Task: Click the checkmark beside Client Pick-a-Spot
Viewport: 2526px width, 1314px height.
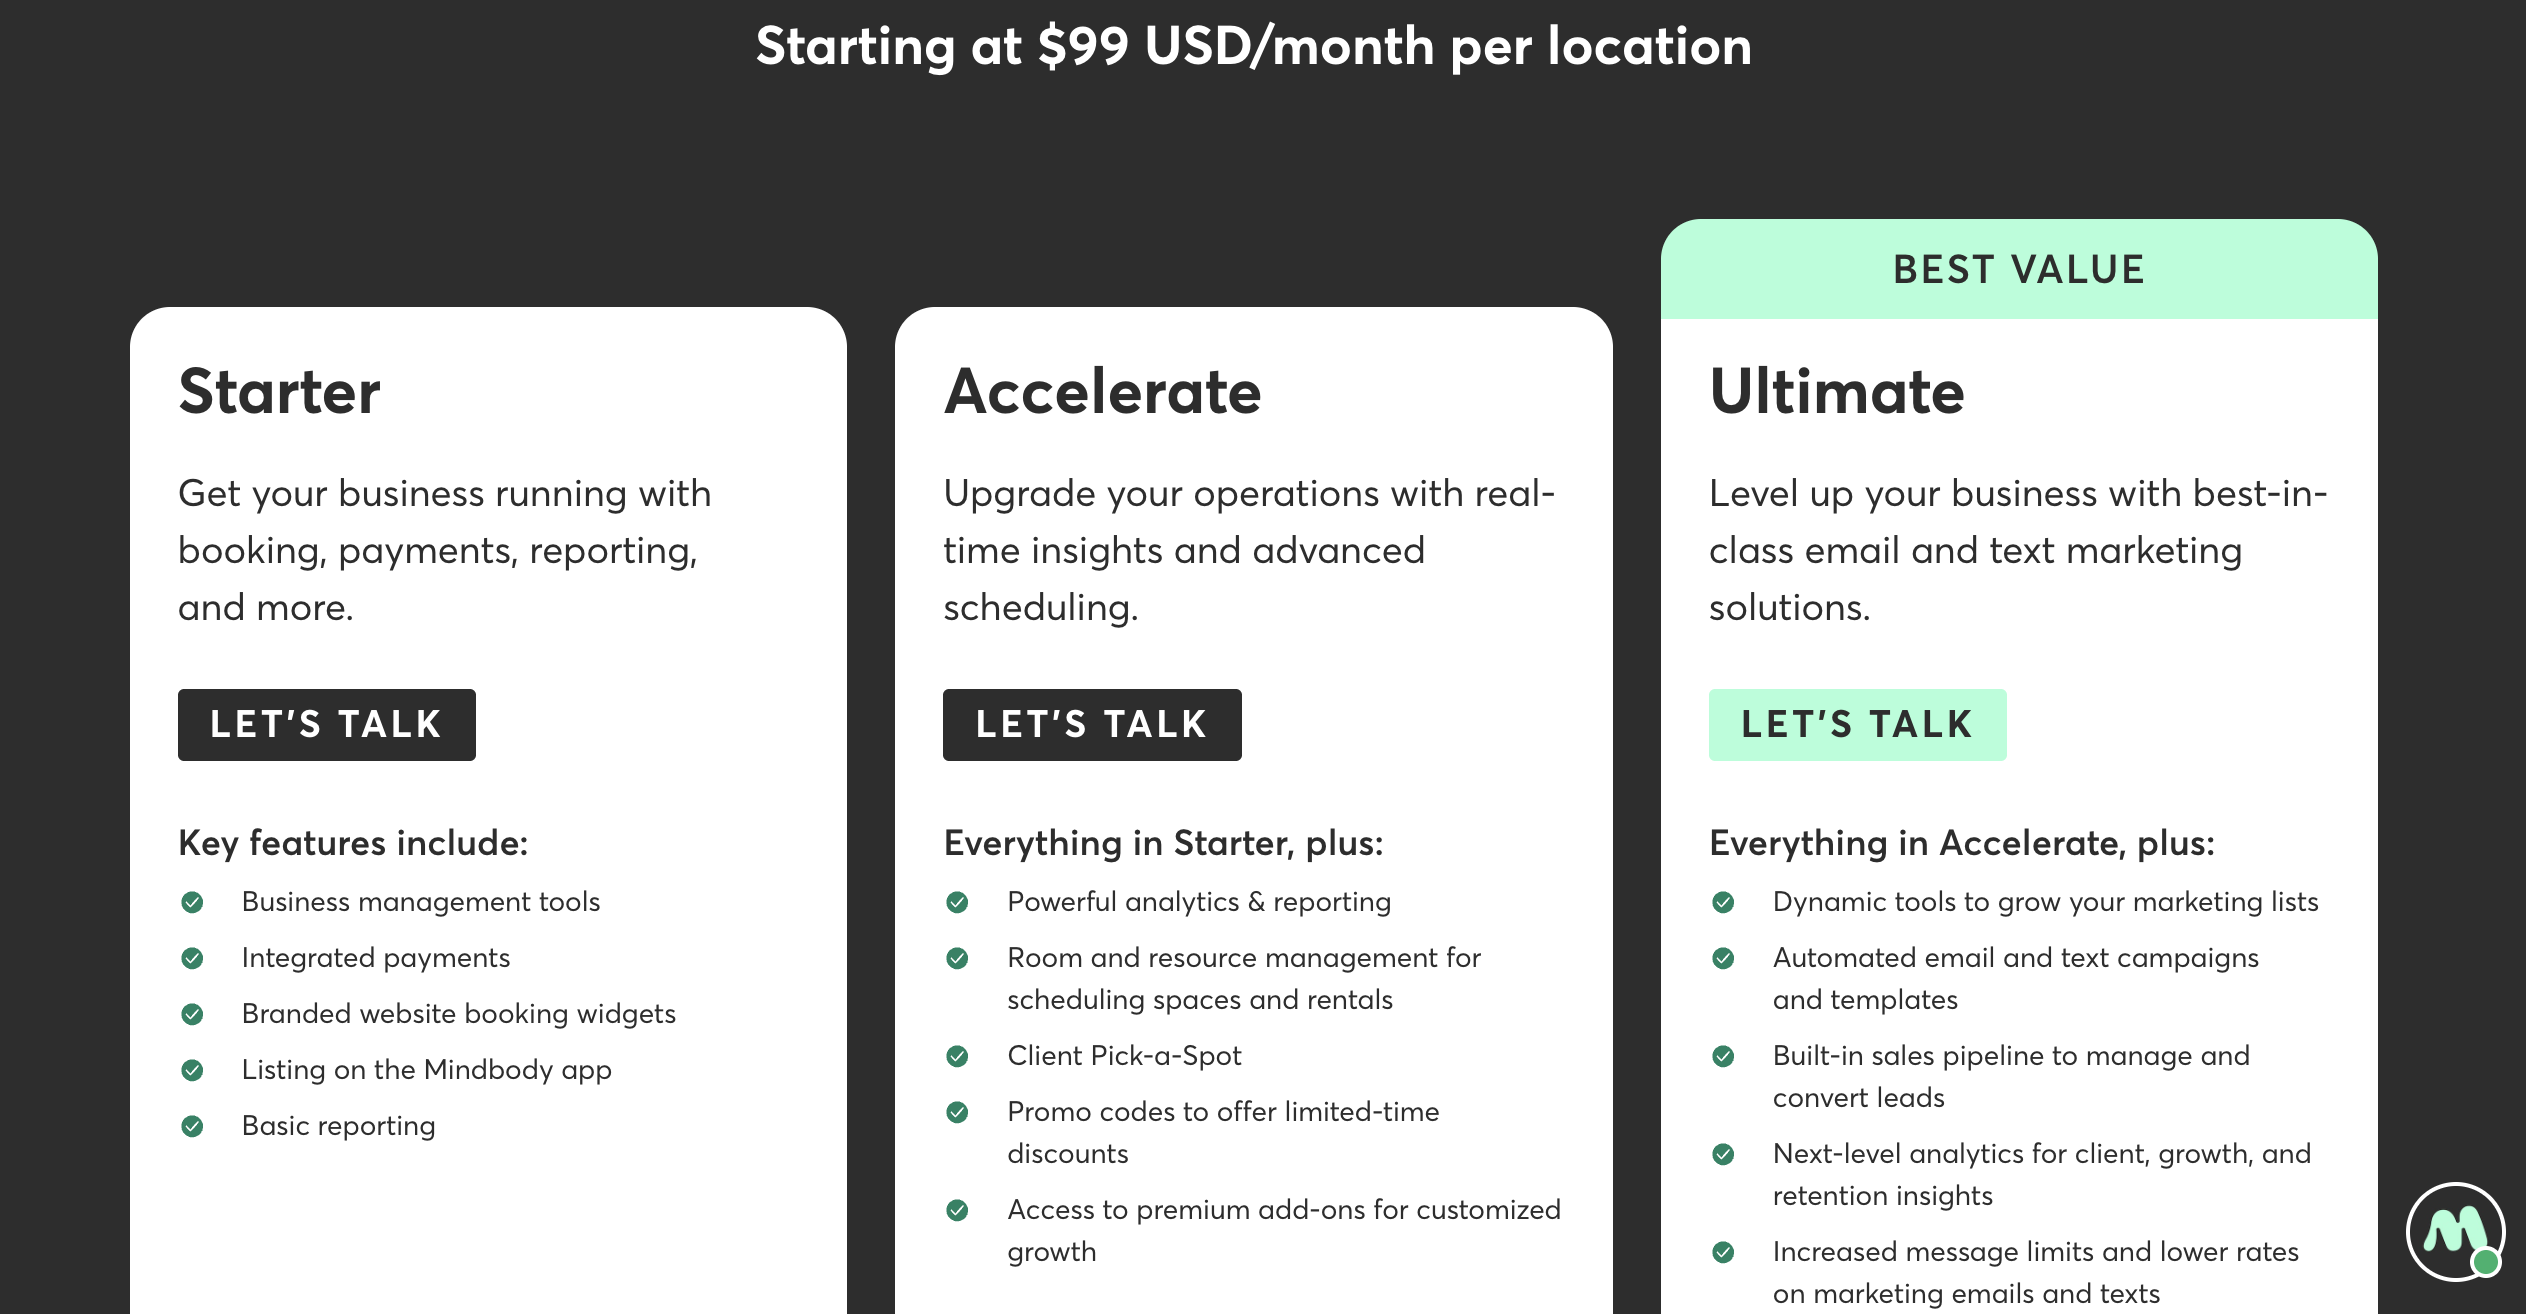Action: pos(958,1055)
